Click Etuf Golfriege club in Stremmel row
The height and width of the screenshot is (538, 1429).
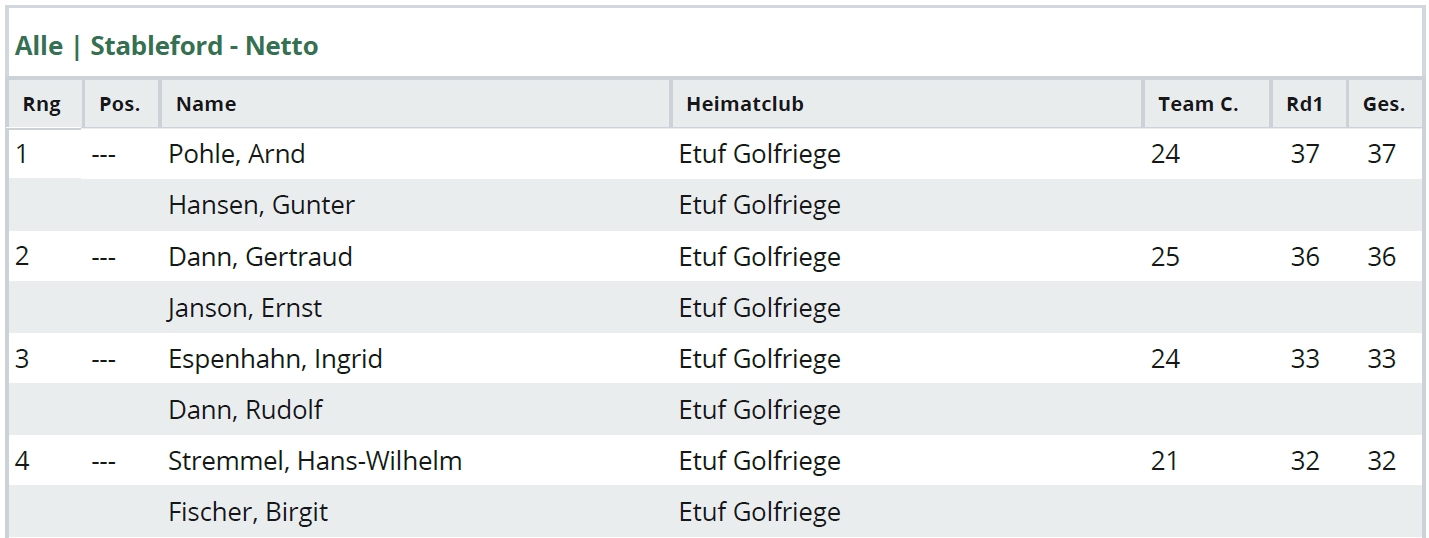coord(760,461)
